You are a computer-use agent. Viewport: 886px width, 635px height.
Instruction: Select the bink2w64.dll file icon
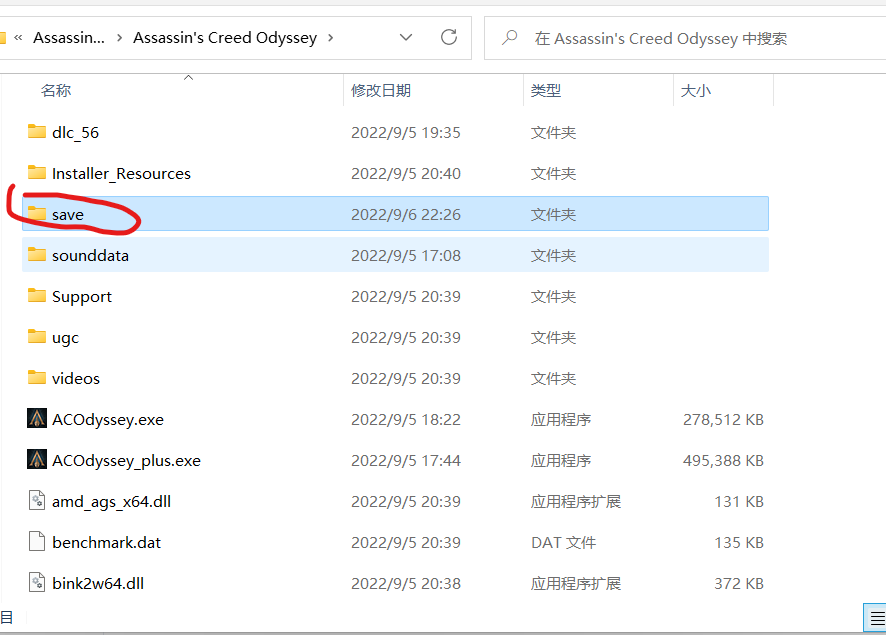pyautogui.click(x=37, y=582)
